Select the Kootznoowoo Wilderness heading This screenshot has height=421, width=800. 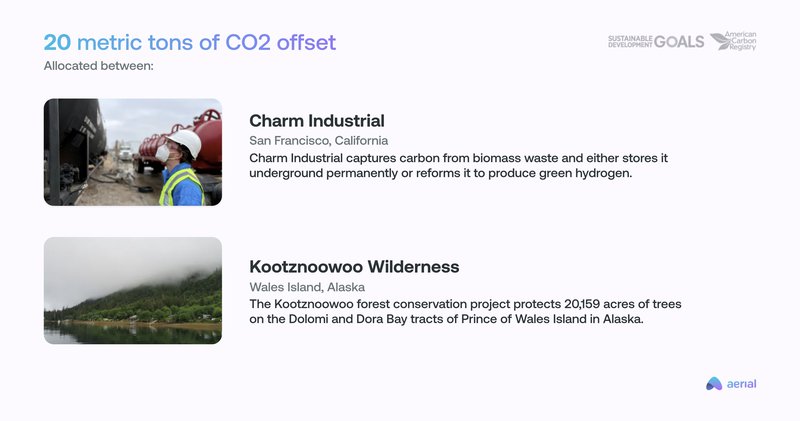(354, 266)
